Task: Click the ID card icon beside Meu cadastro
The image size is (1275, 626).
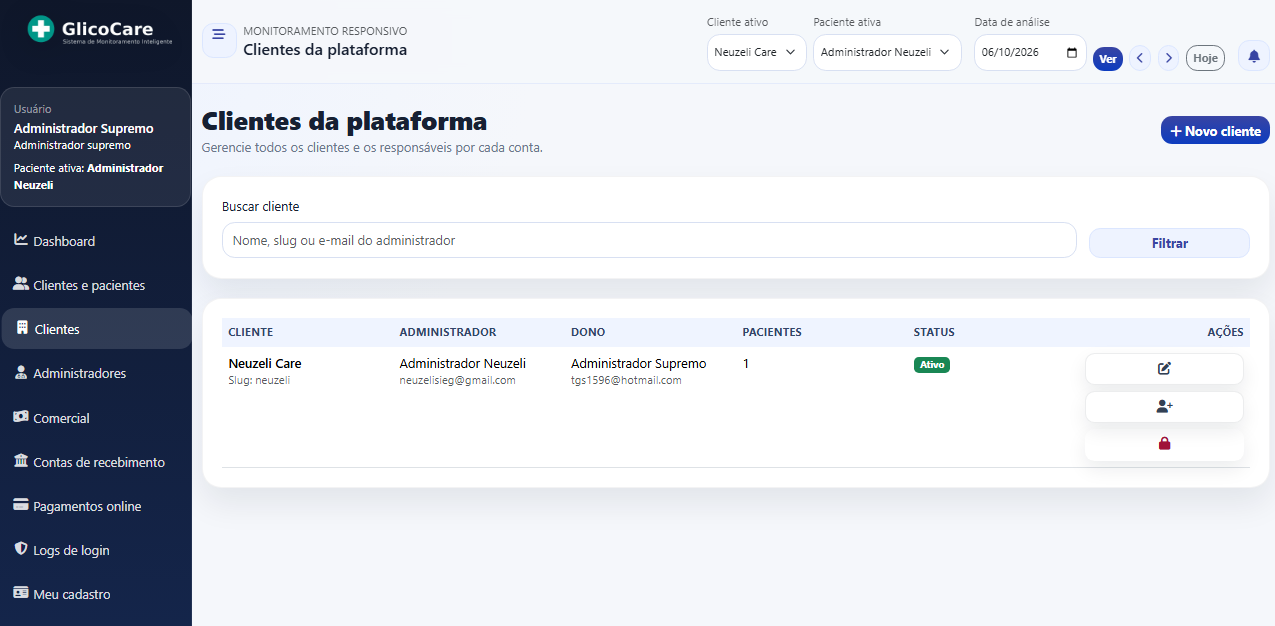Action: point(21,593)
